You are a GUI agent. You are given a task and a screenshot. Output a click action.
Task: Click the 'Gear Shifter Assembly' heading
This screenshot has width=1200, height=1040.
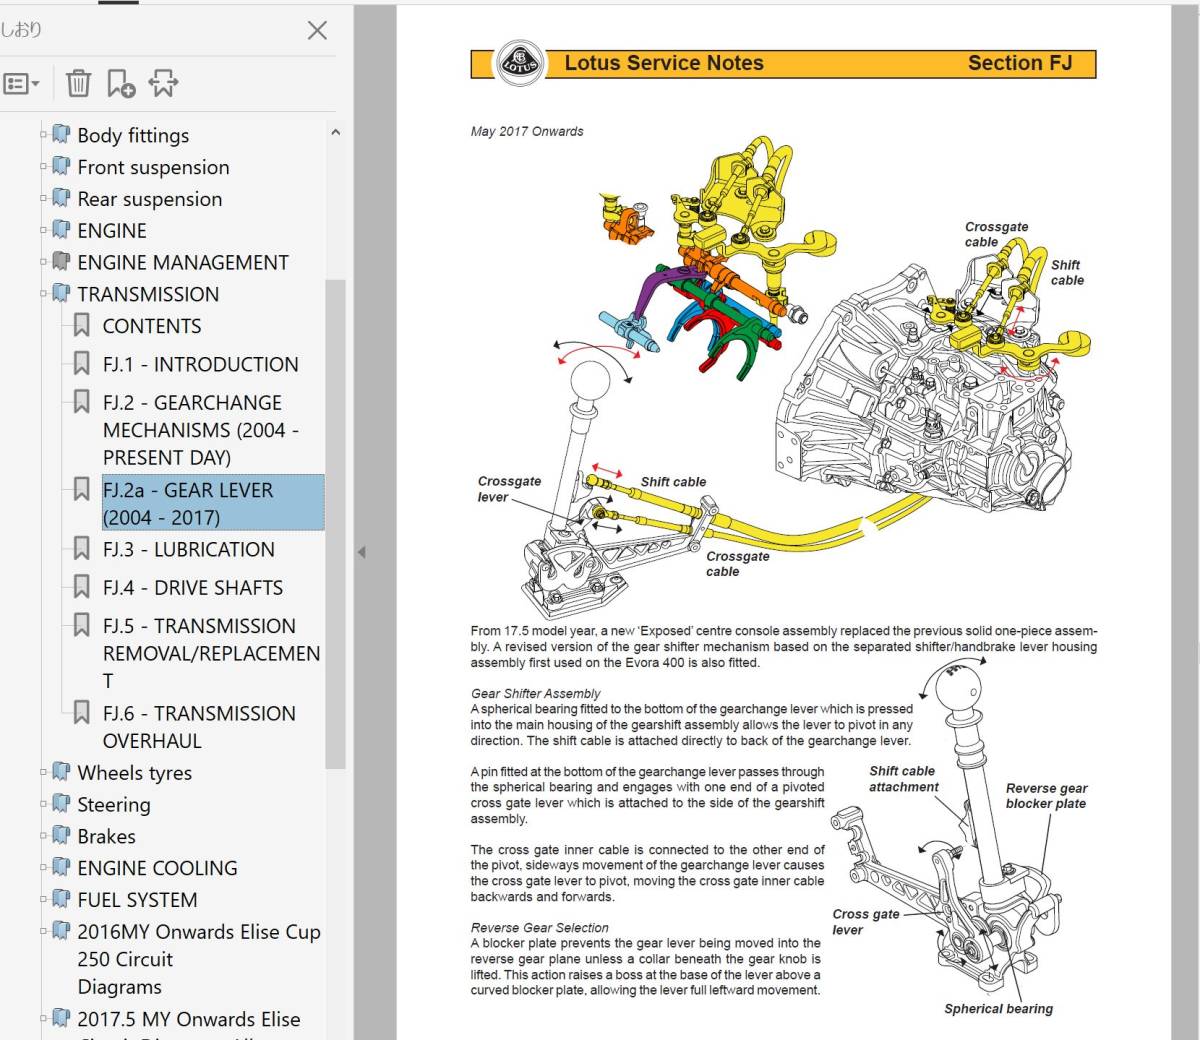536,693
